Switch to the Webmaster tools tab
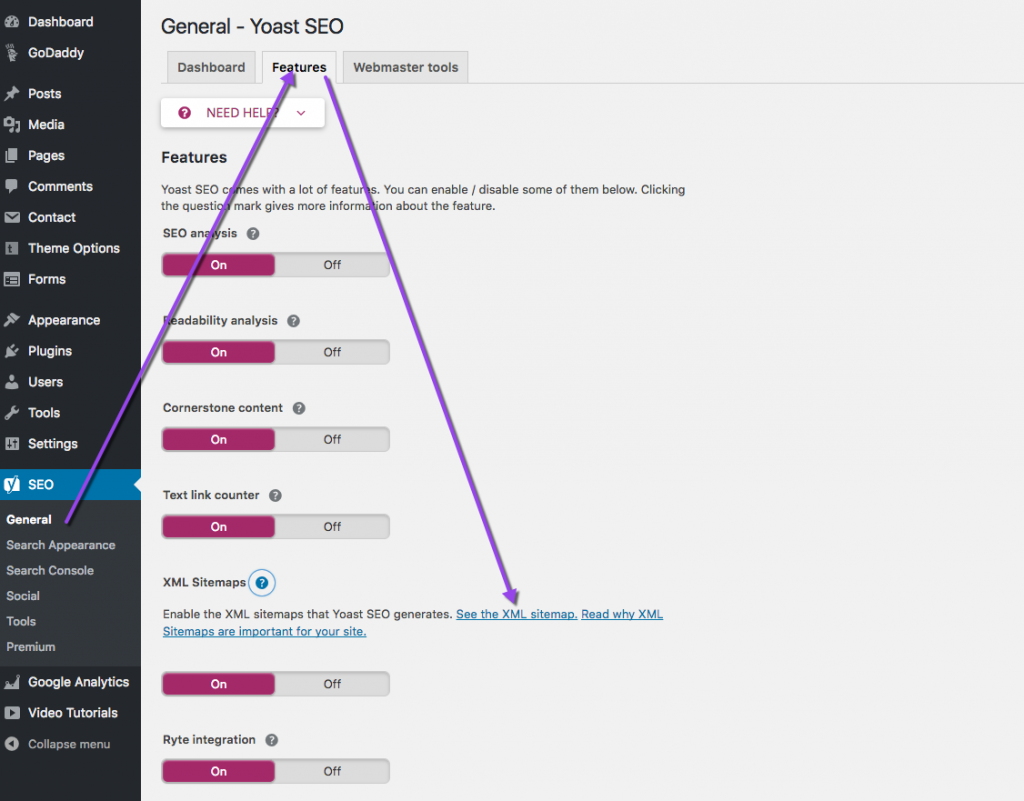The width and height of the screenshot is (1024, 801). pos(405,67)
